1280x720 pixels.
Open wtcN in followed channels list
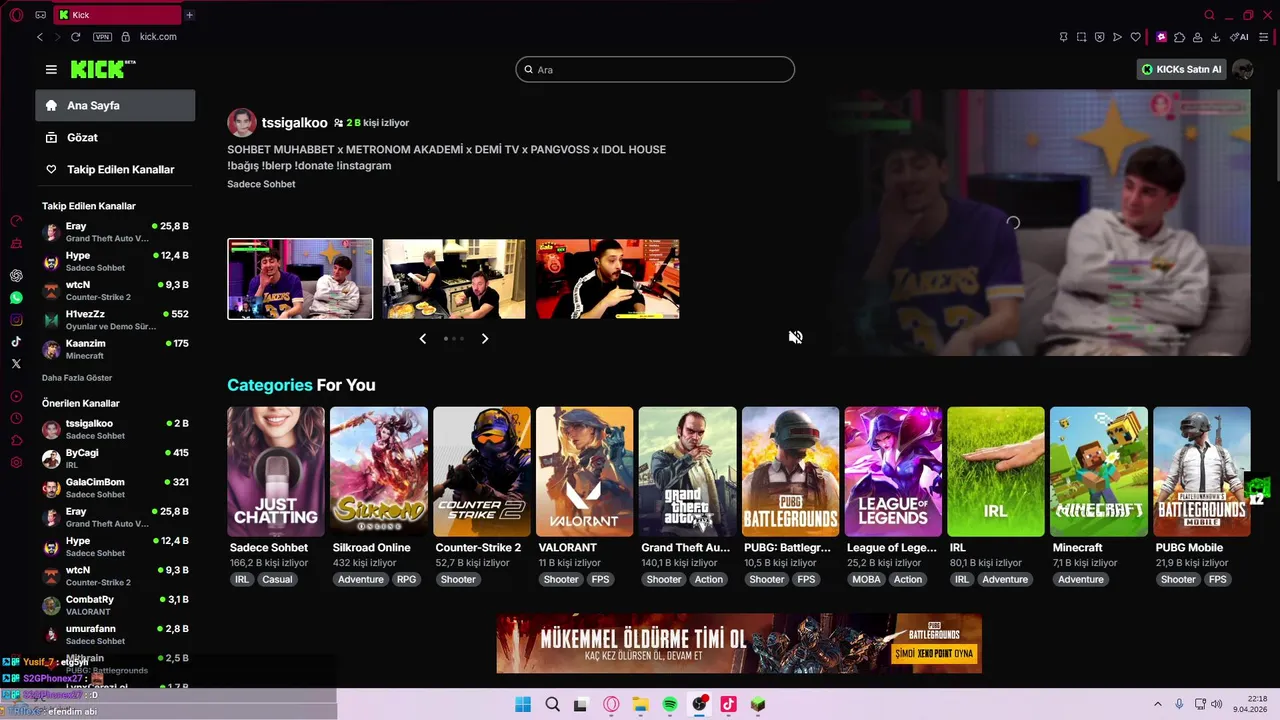115,291
